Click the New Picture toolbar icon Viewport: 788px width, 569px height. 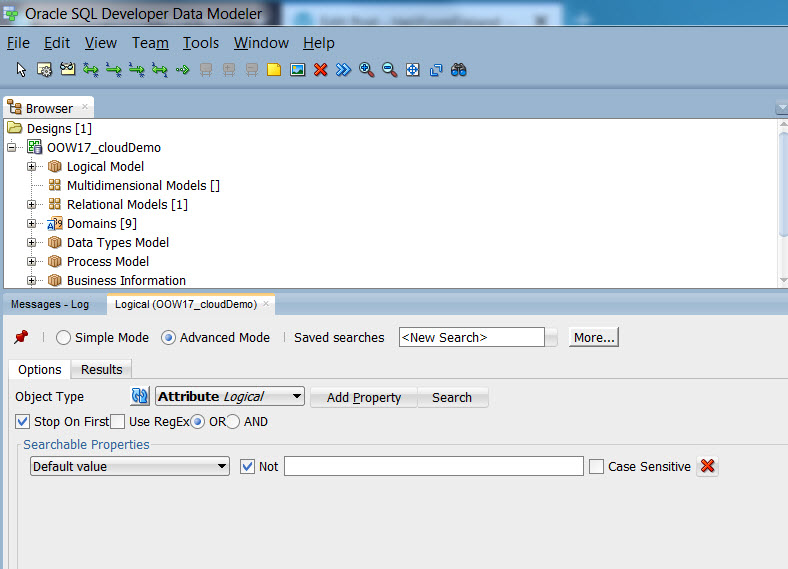tap(297, 70)
